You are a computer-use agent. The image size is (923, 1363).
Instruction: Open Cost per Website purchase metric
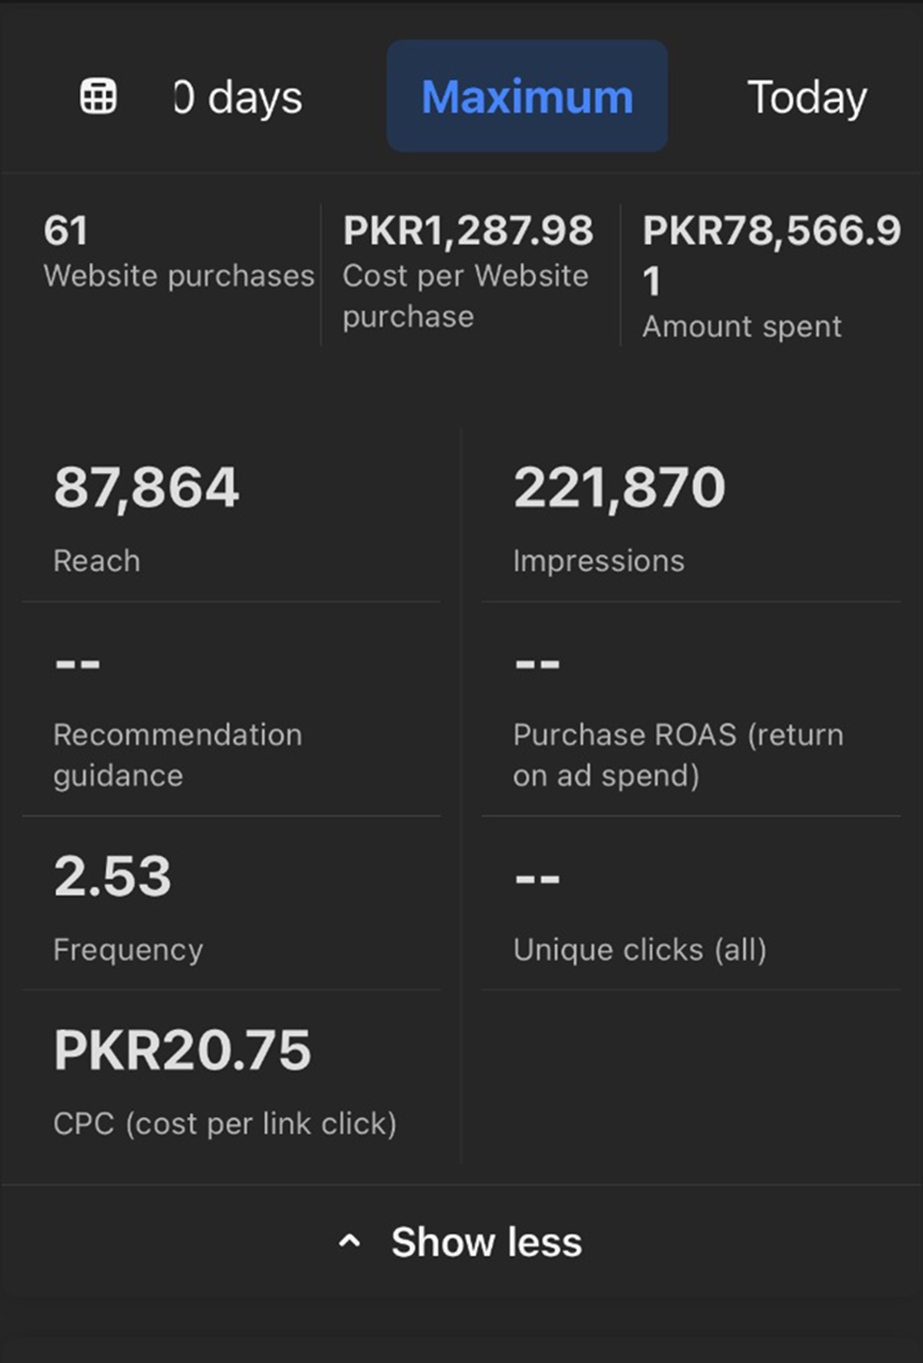467,272
